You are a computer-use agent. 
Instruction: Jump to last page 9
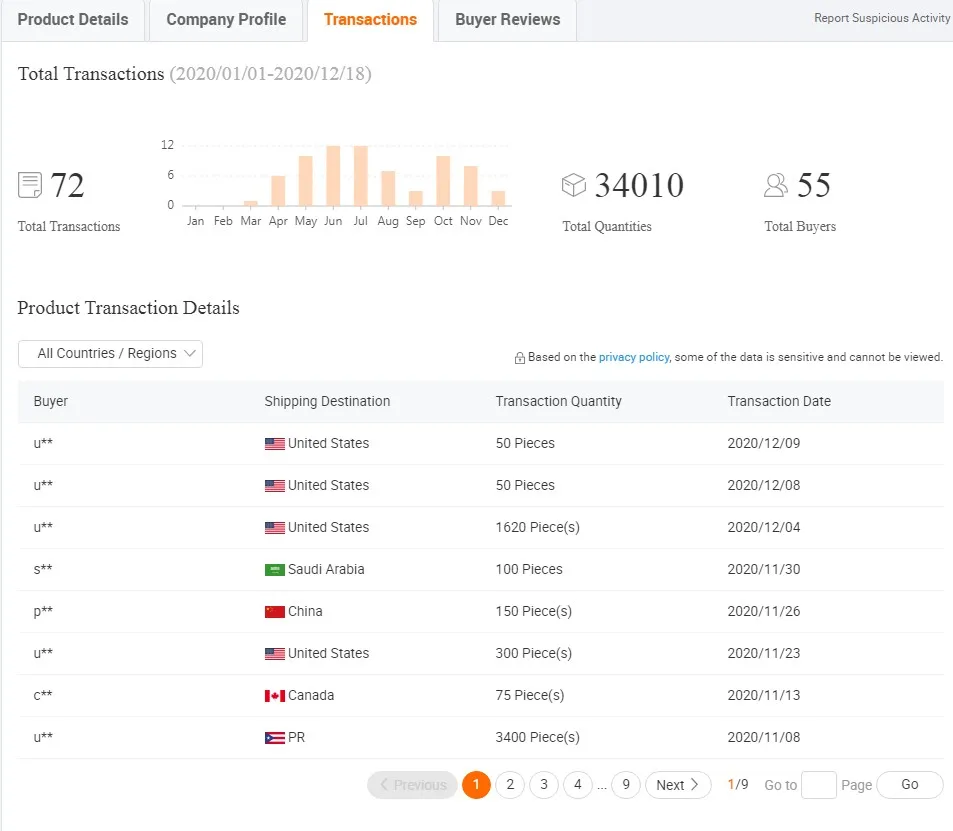[625, 785]
